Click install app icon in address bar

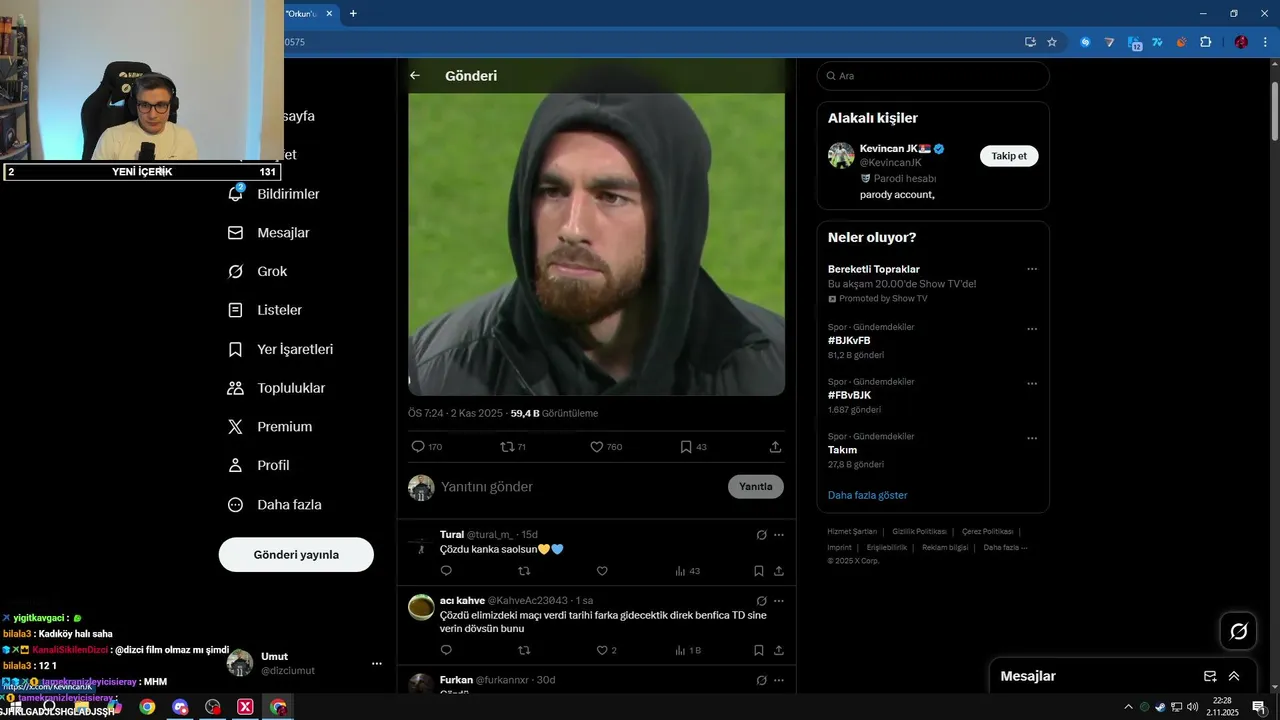(1030, 42)
